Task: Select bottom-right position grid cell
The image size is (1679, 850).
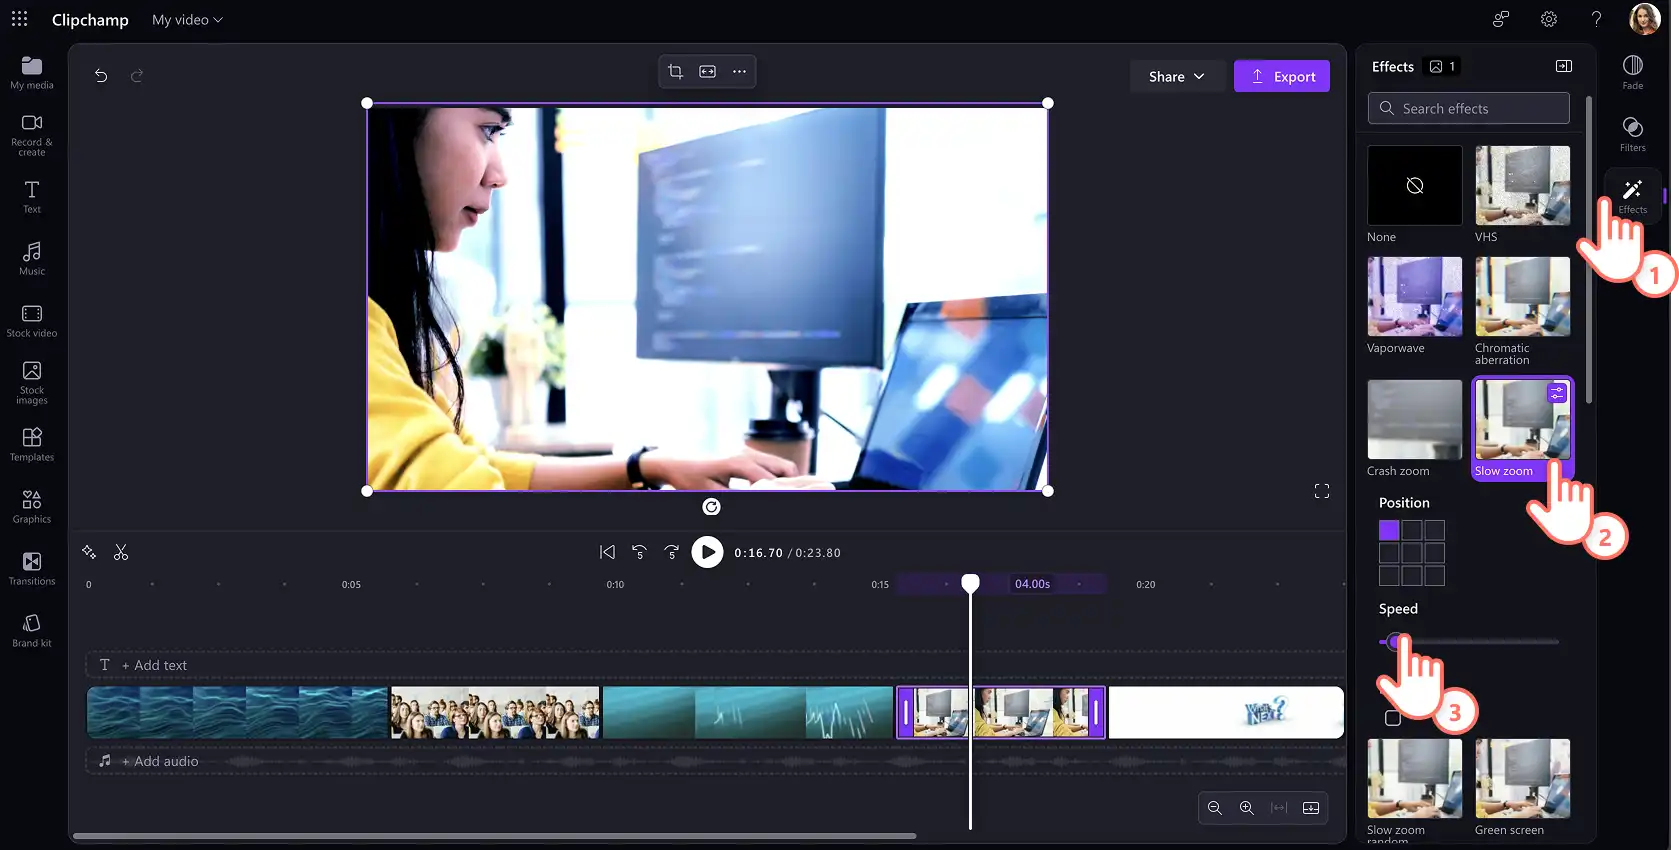Action: point(1435,576)
